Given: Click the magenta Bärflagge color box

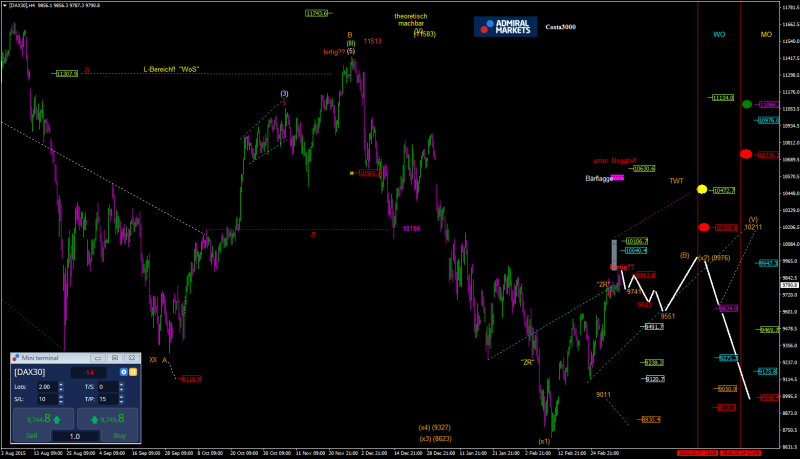Looking at the screenshot, I should [618, 177].
